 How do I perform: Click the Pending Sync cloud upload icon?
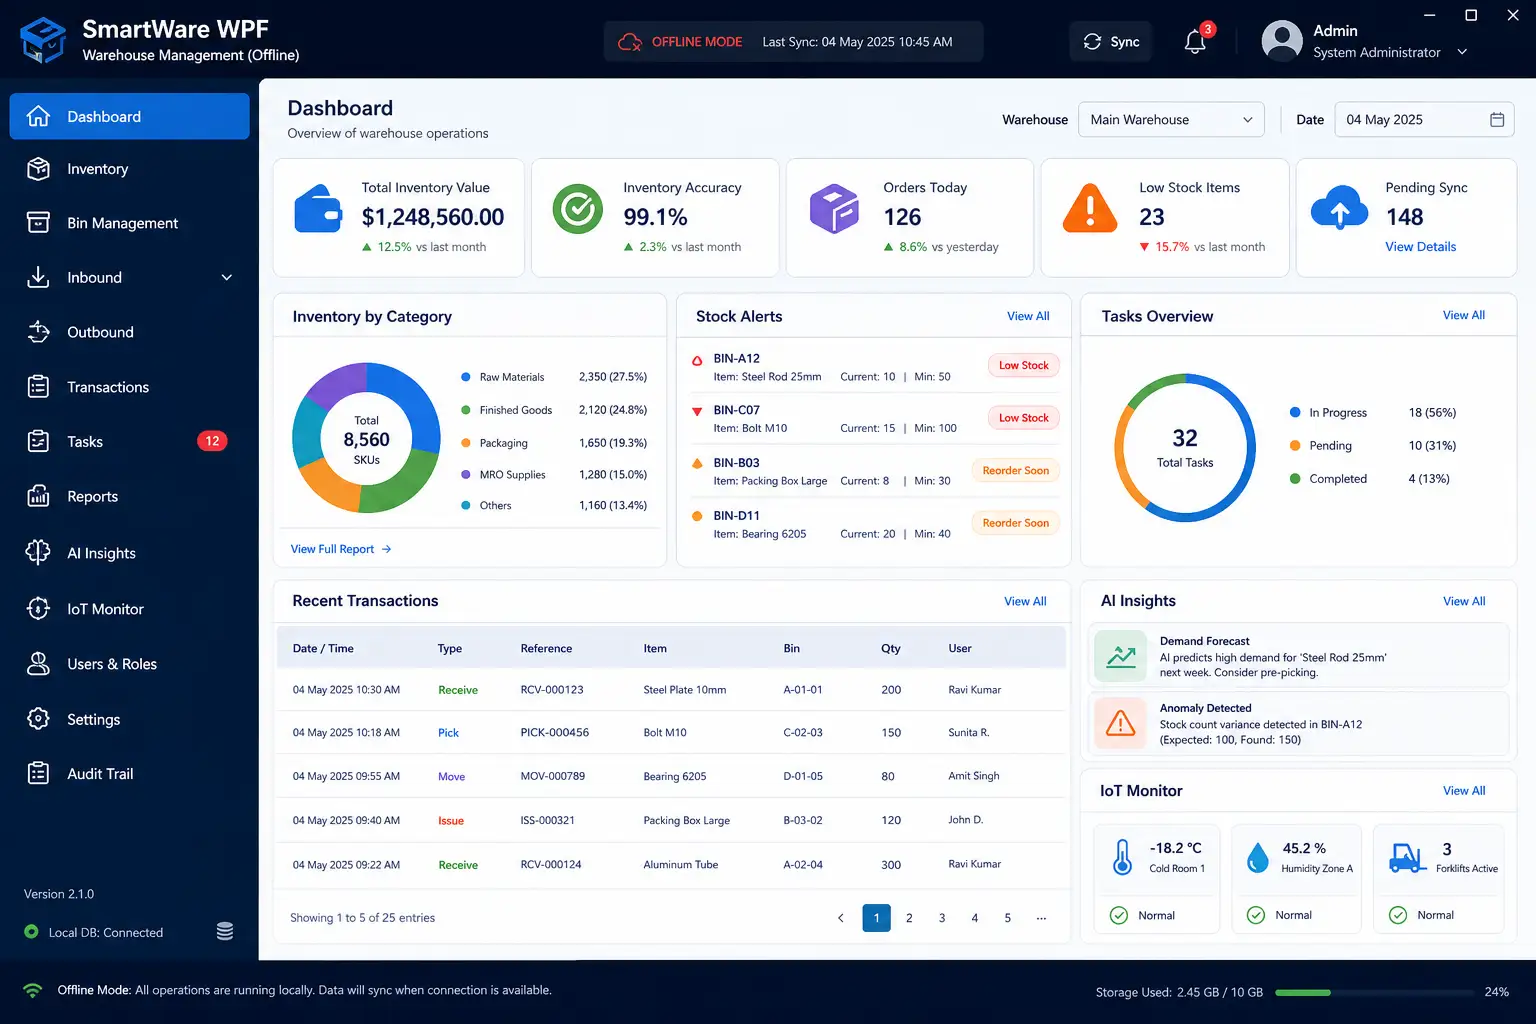pyautogui.click(x=1339, y=208)
